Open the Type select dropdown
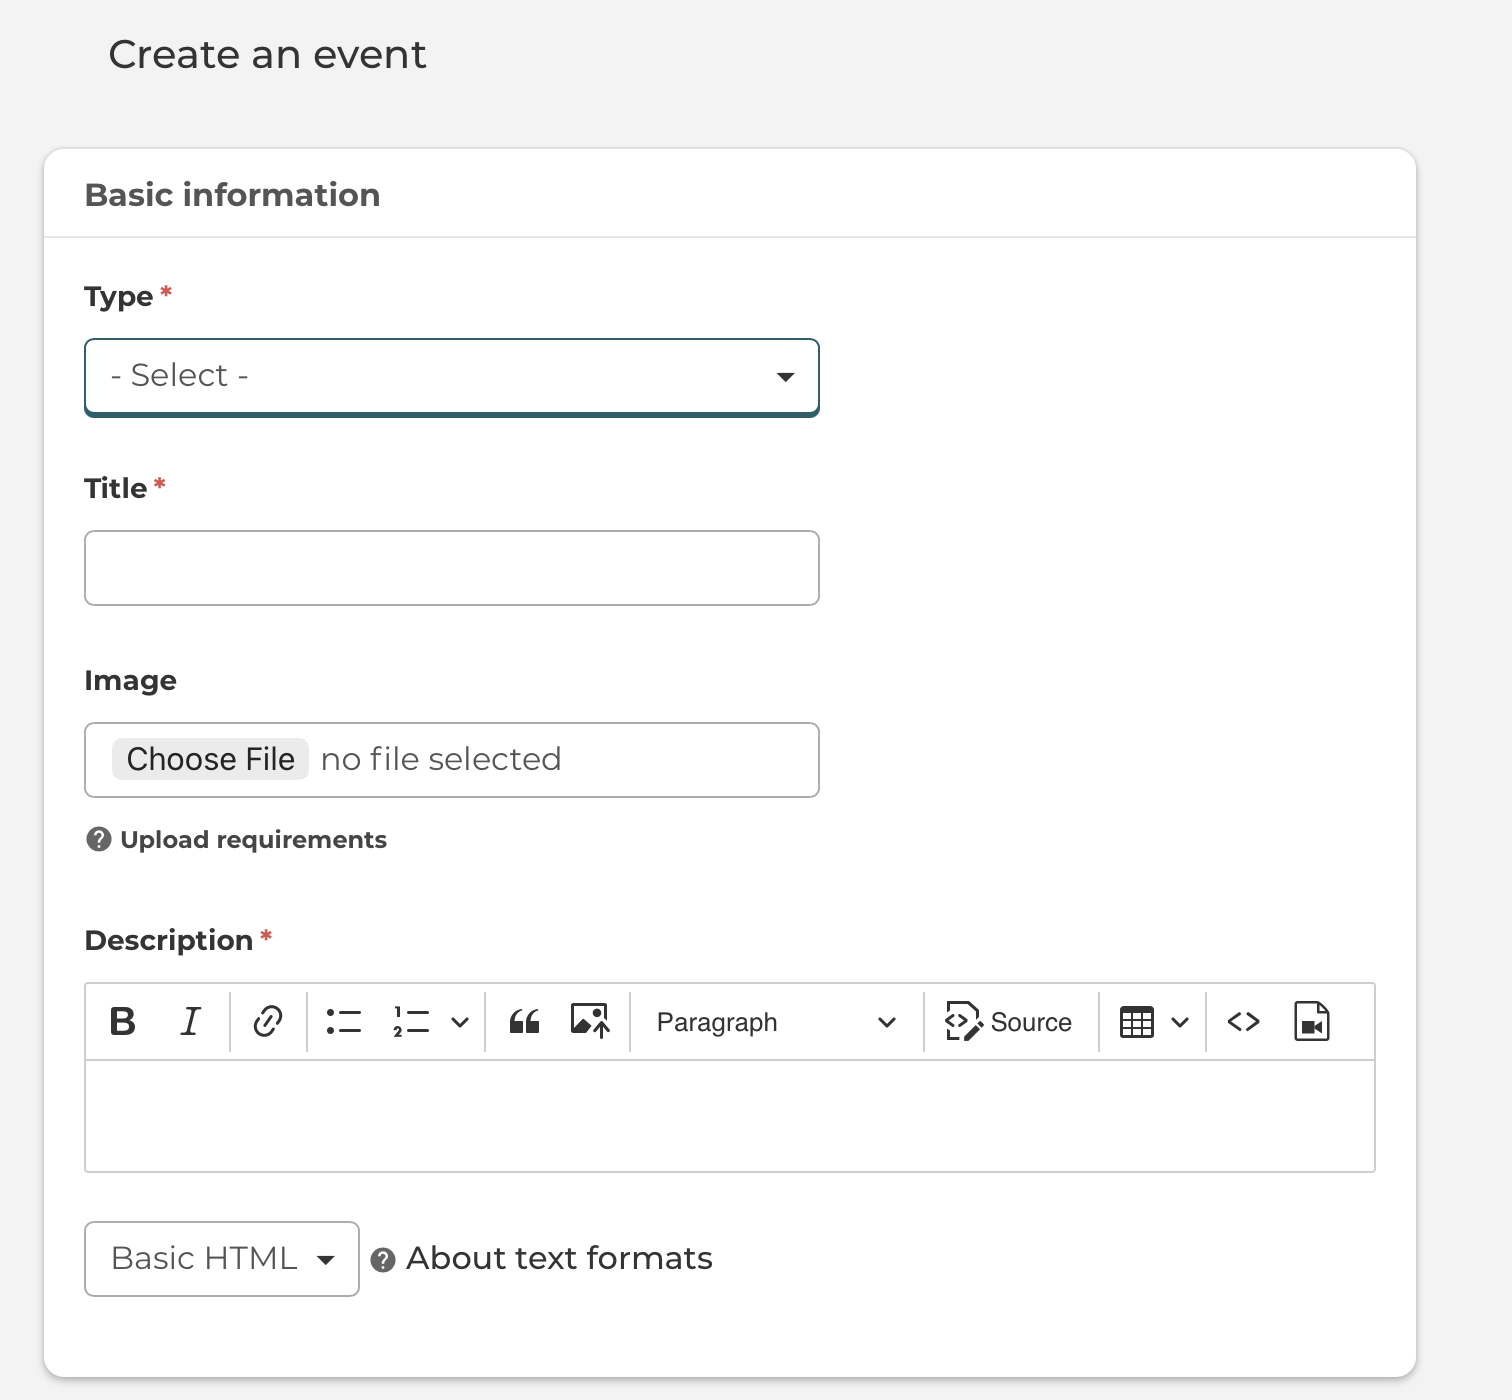The height and width of the screenshot is (1400, 1512). (452, 377)
